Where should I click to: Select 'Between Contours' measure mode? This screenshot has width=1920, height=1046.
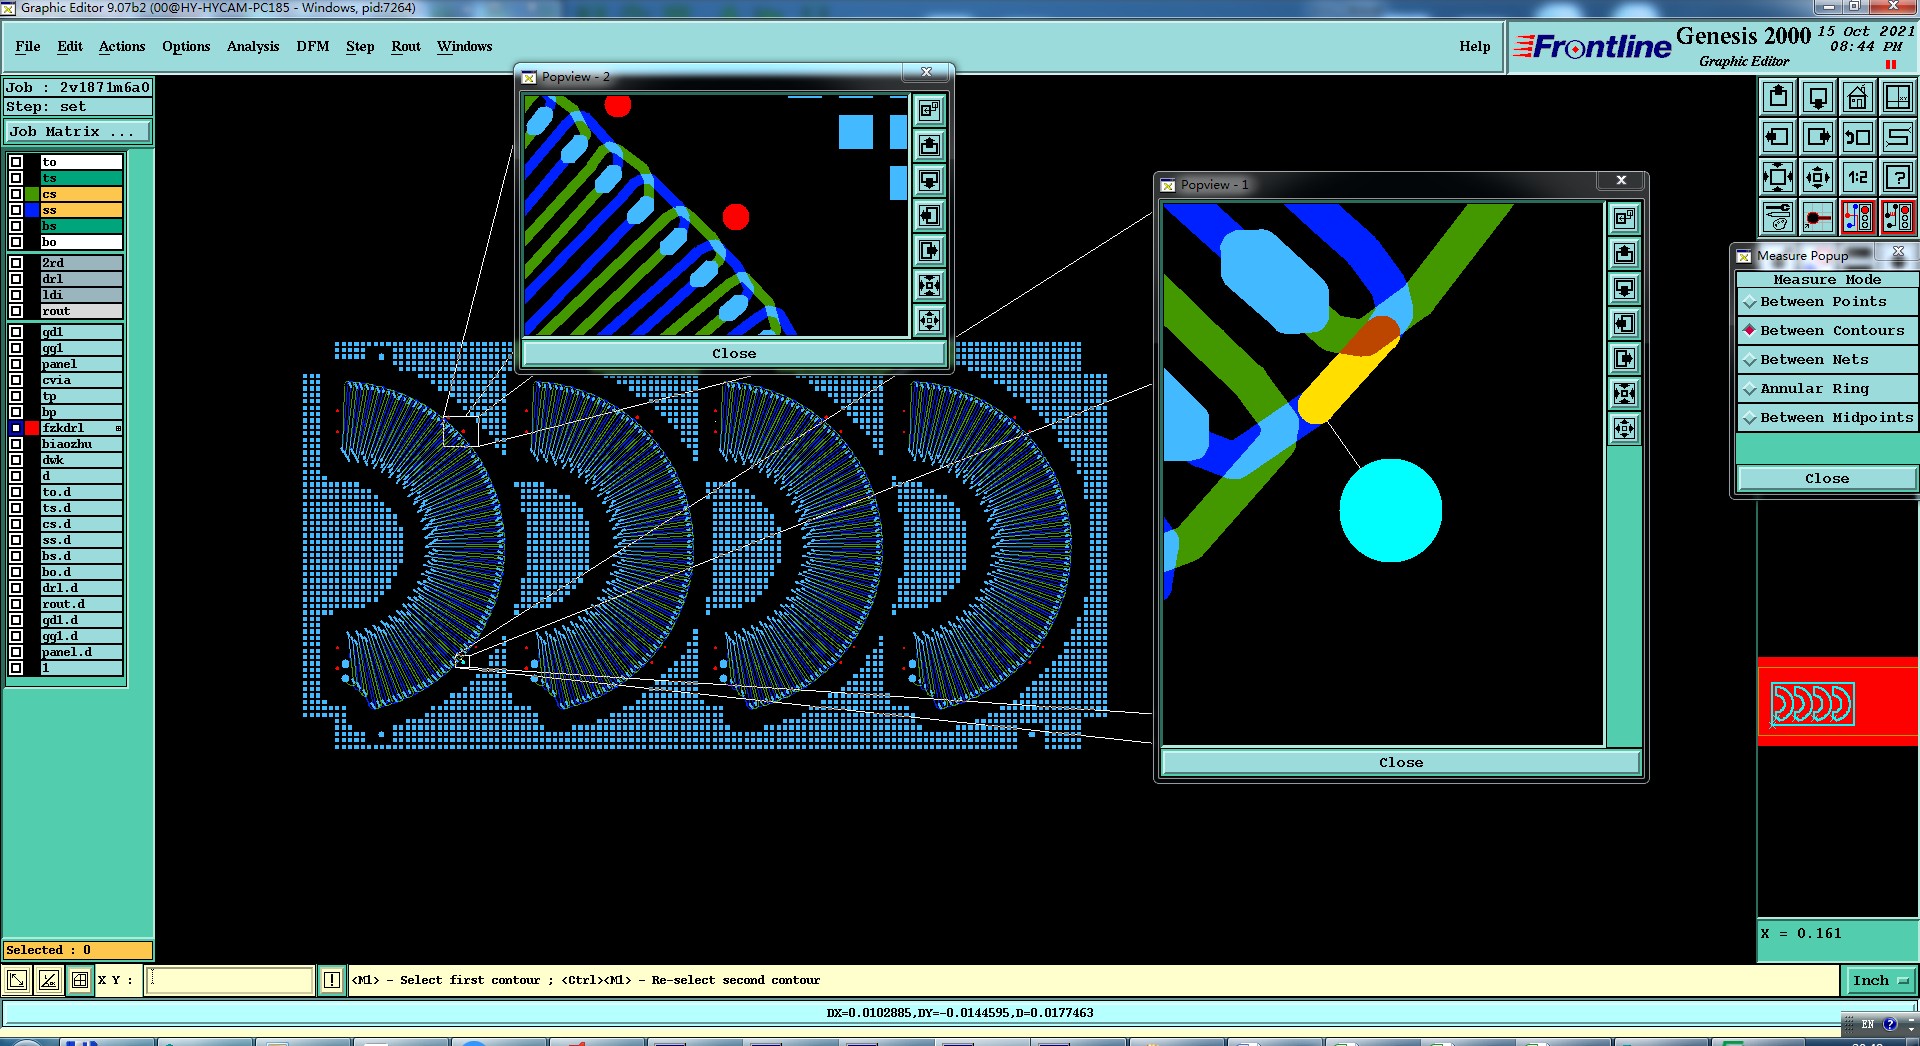(1827, 331)
